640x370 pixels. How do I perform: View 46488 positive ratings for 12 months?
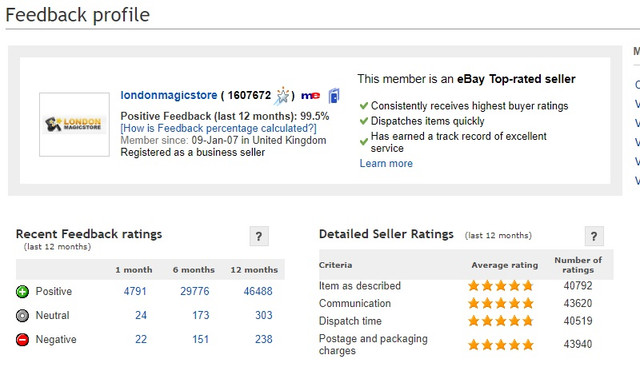coord(258,291)
